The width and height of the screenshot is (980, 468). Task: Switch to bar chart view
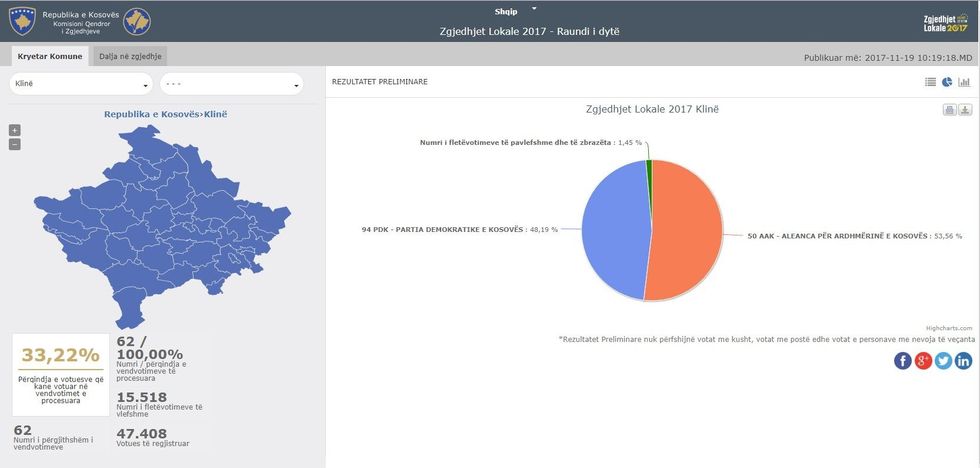(x=964, y=82)
